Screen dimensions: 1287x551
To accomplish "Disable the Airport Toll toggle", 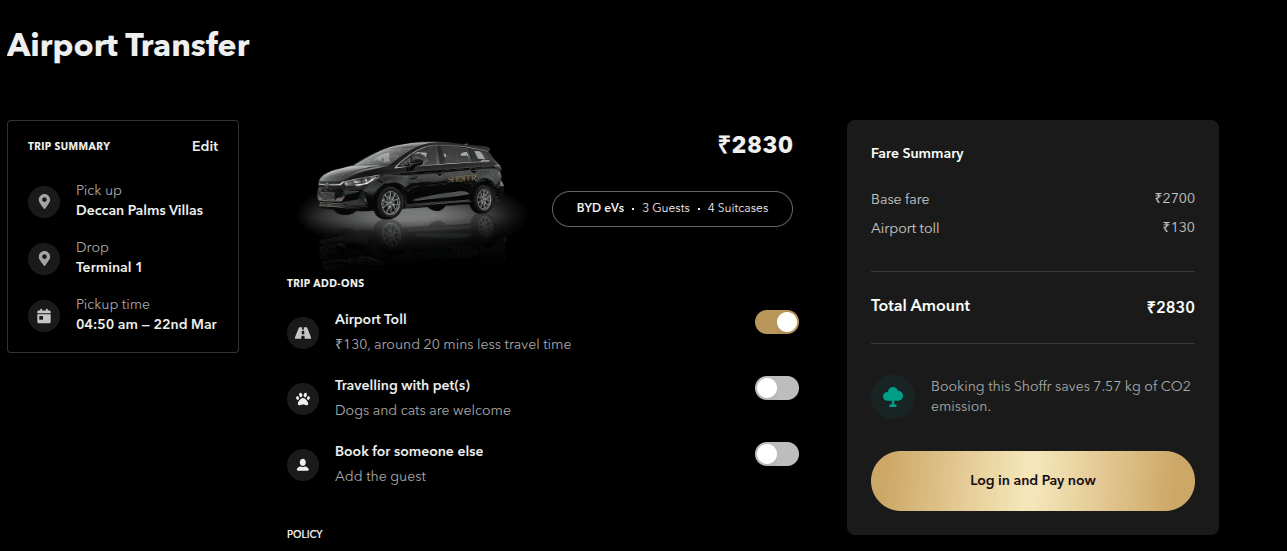I will coord(776,322).
